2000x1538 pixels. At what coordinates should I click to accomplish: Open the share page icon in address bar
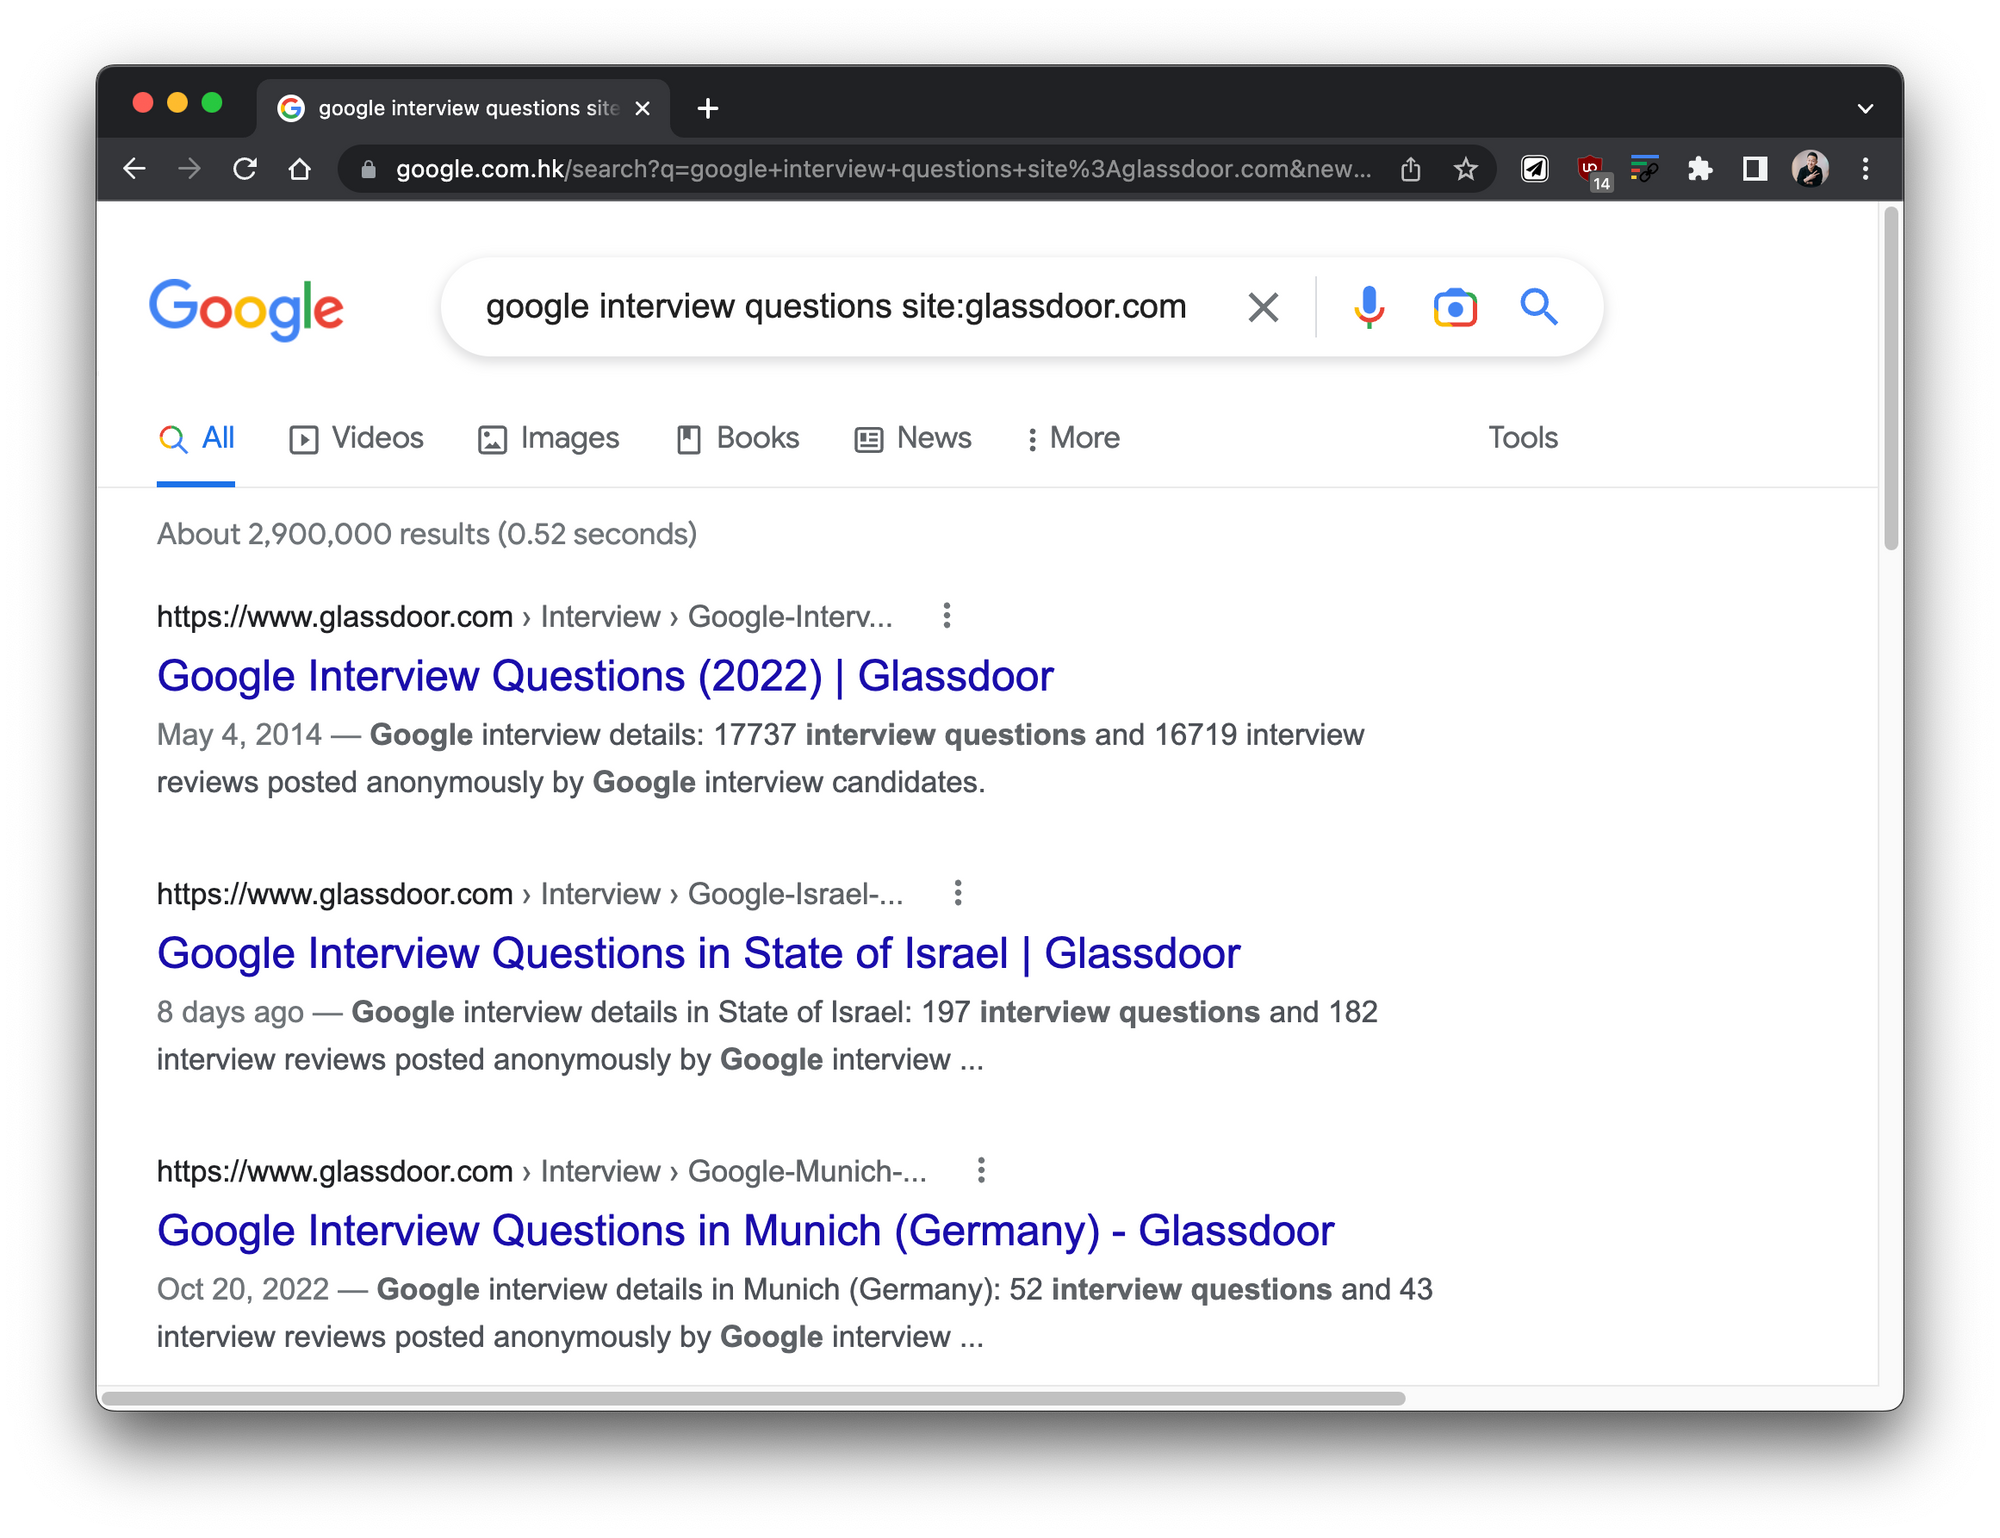[x=1410, y=169]
